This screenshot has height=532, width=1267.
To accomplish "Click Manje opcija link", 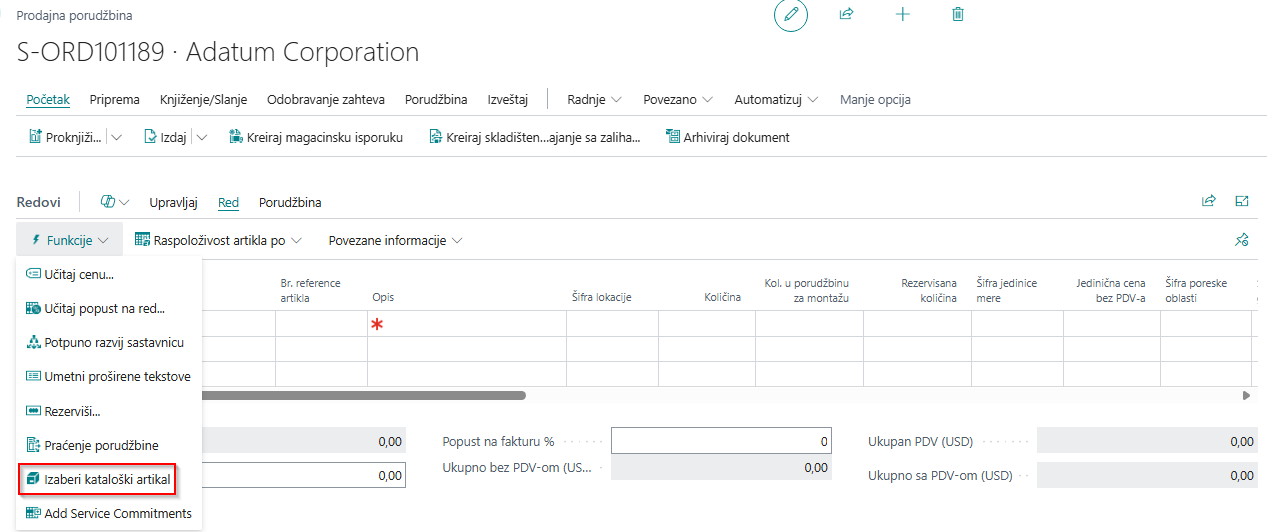I will point(874,99).
